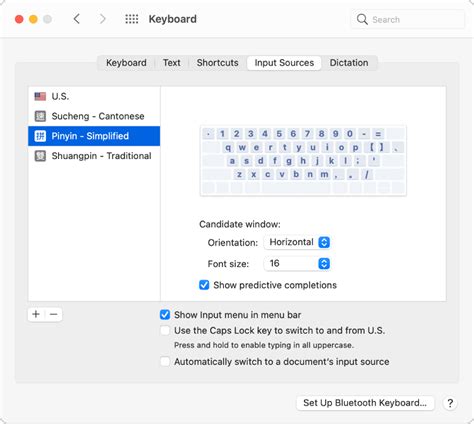Switch to the Text tab

pos(172,63)
